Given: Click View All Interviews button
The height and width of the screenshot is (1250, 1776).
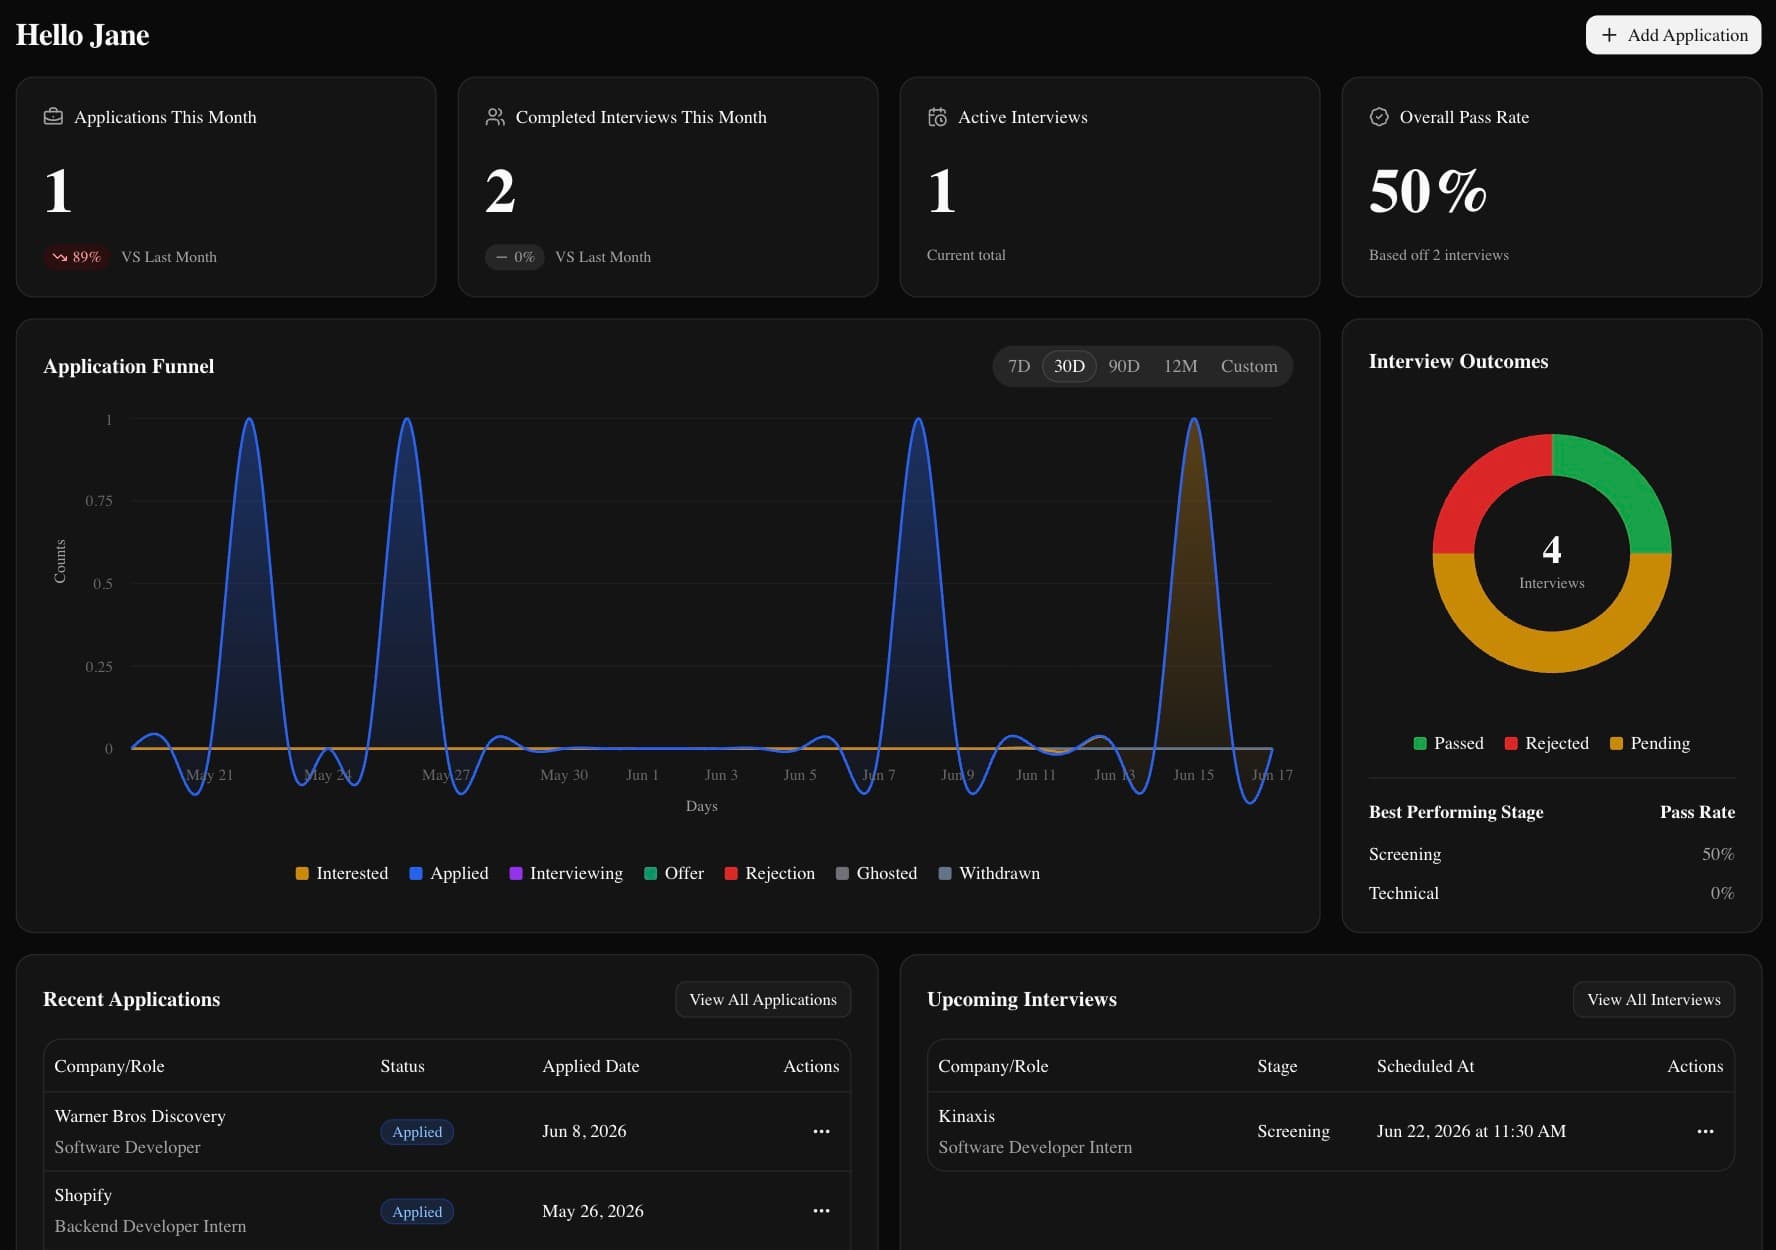Looking at the screenshot, I should pyautogui.click(x=1654, y=1000).
